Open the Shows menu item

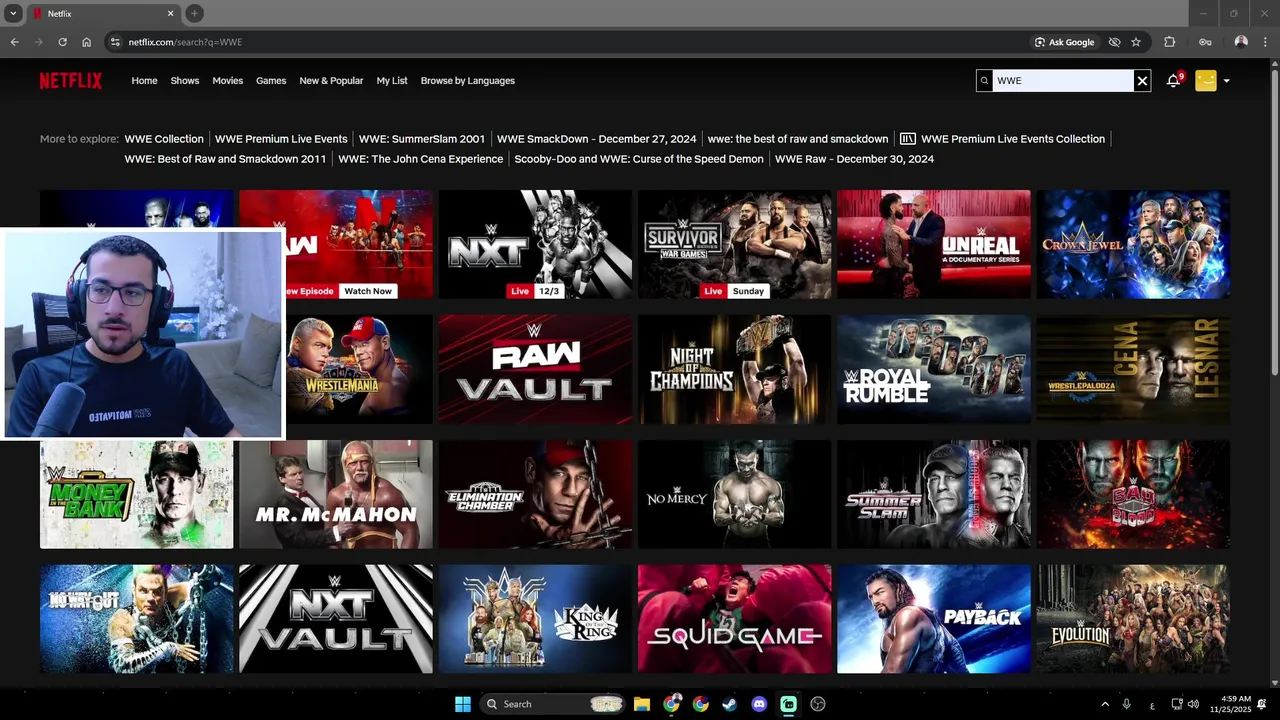pyautogui.click(x=185, y=81)
